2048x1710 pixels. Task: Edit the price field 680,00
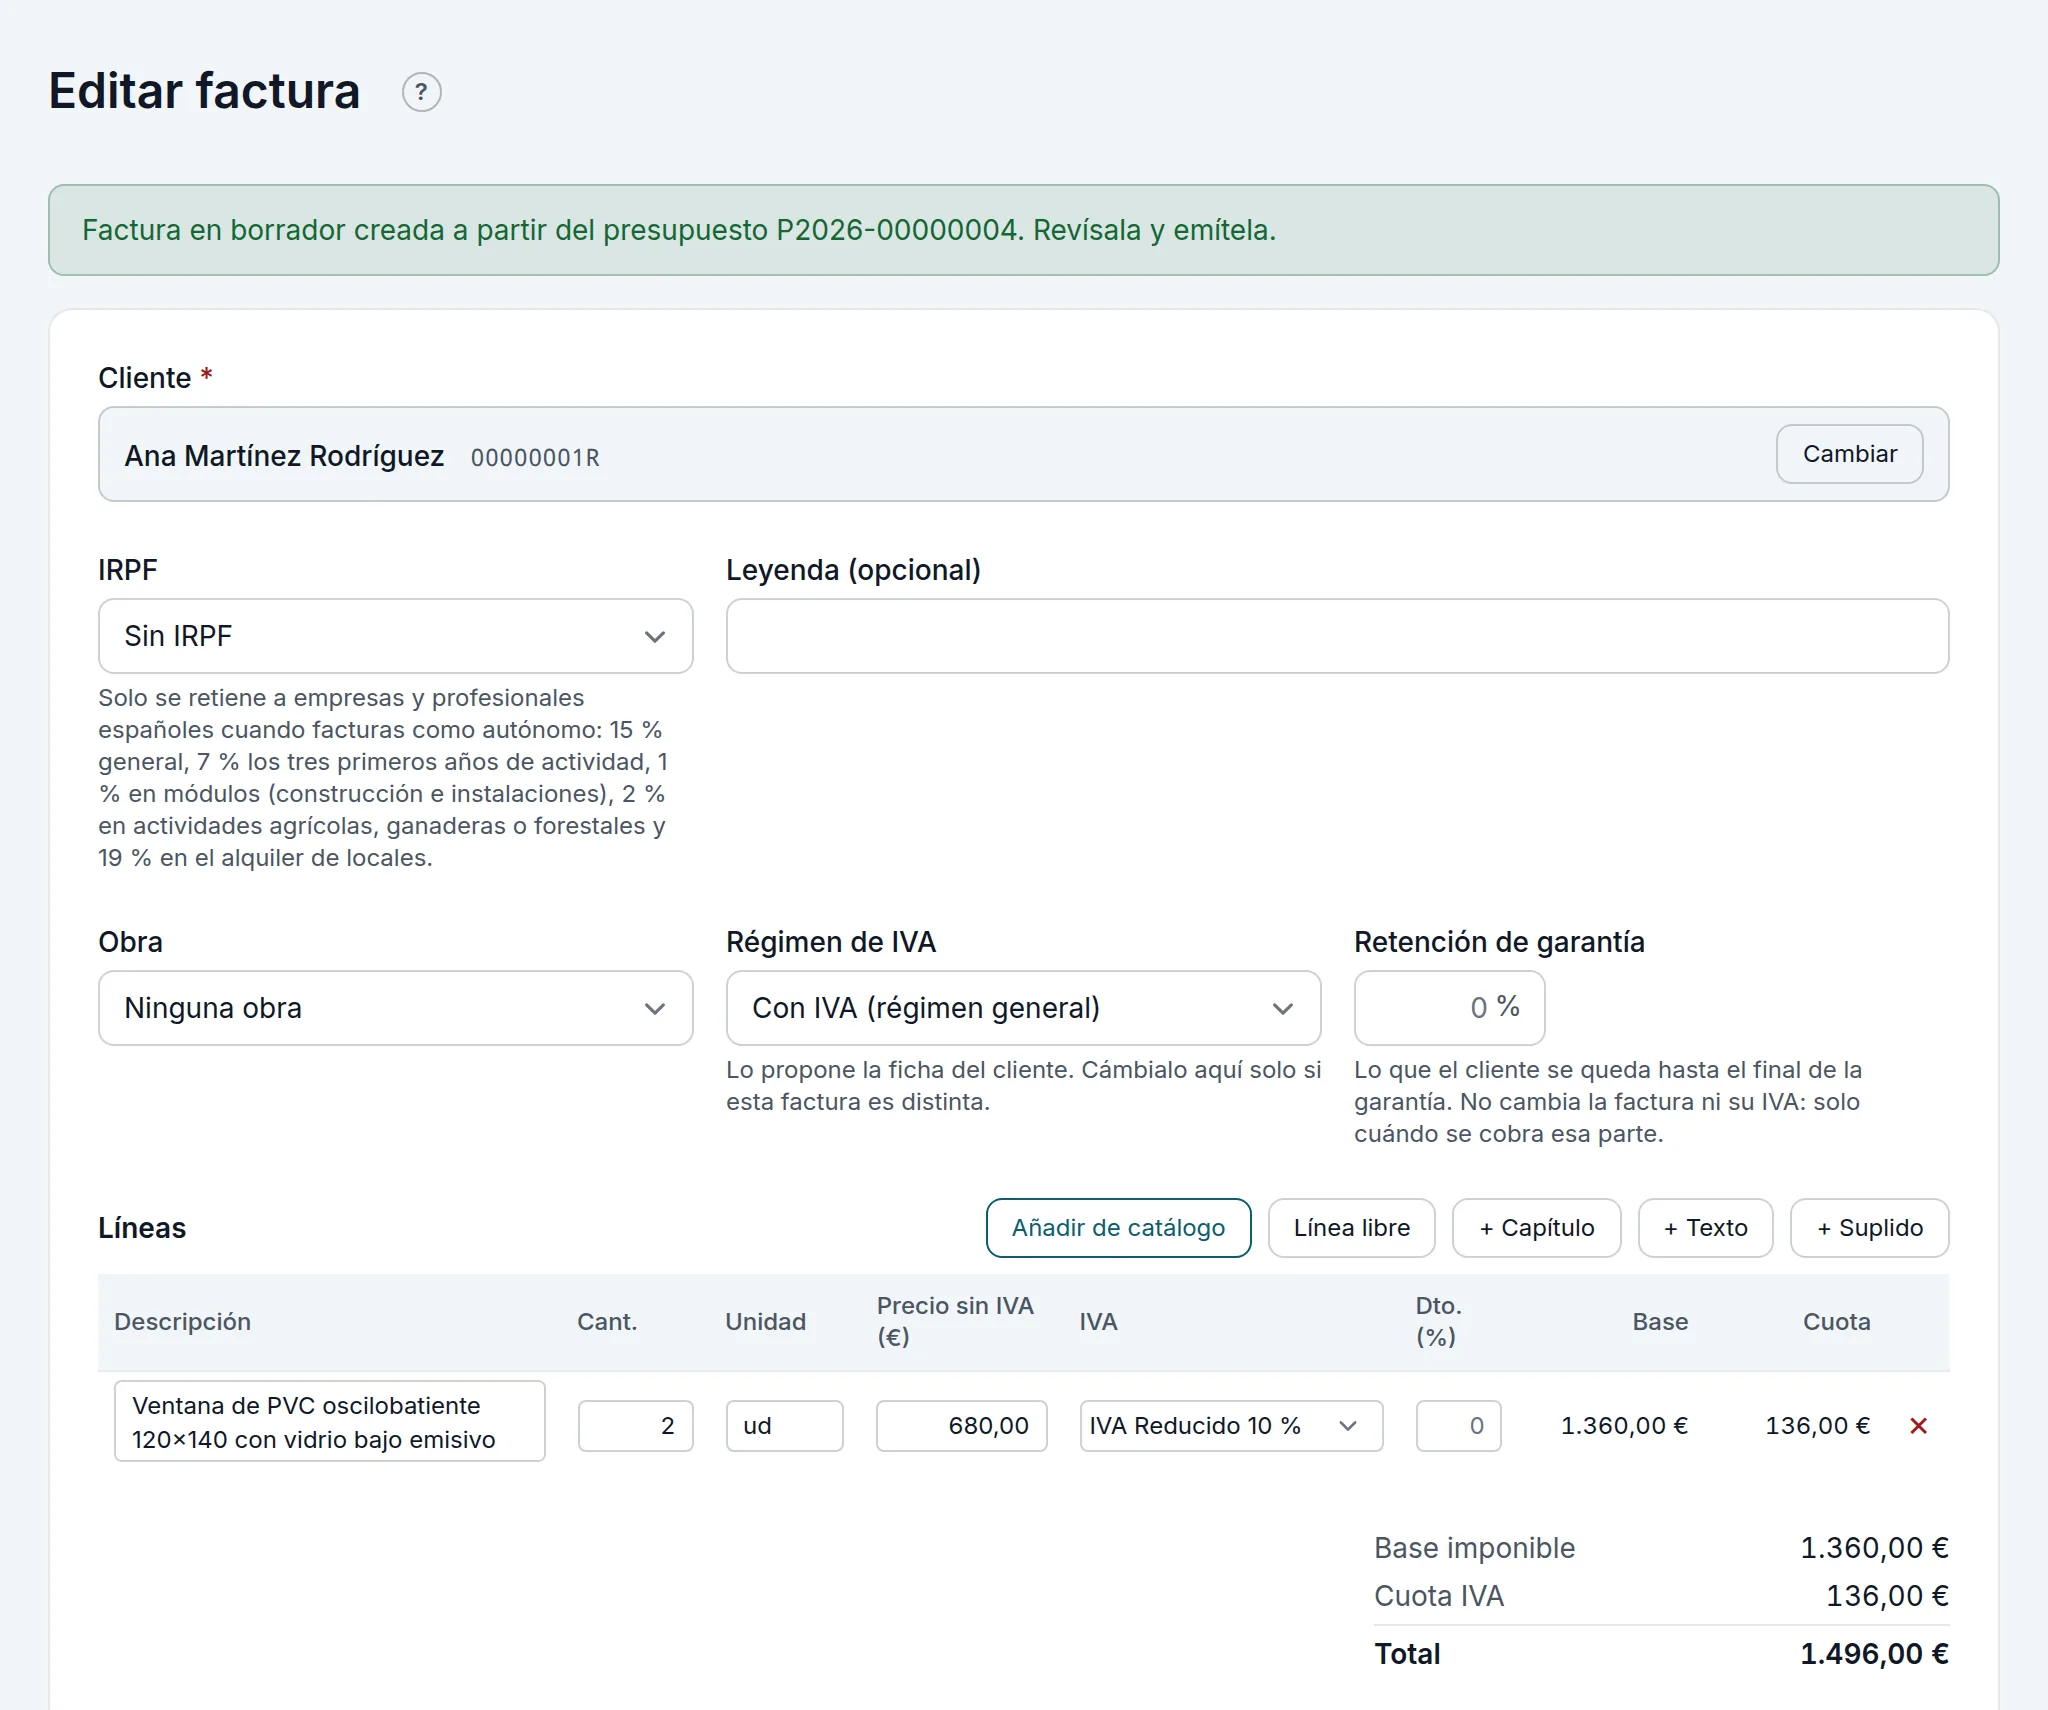[x=961, y=1426]
